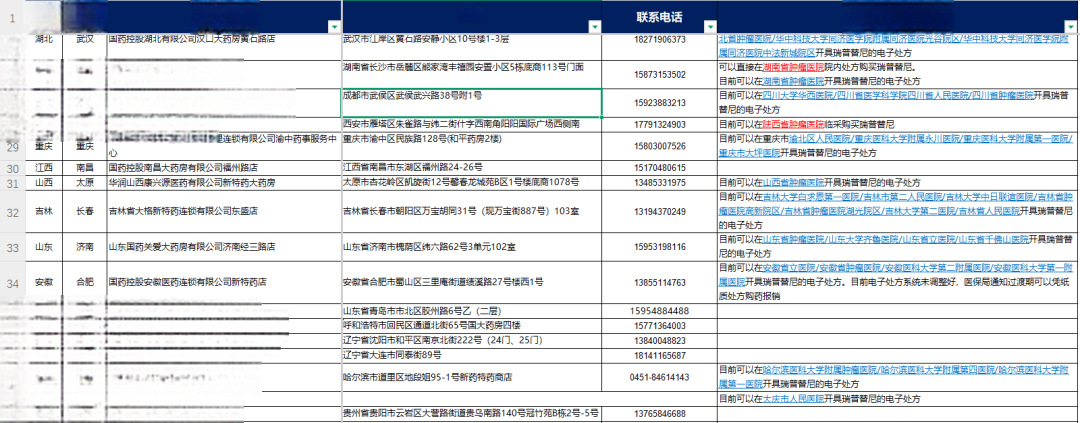The image size is (1080, 423).
Task: Click phone number 15771364003
Action: tap(660, 325)
